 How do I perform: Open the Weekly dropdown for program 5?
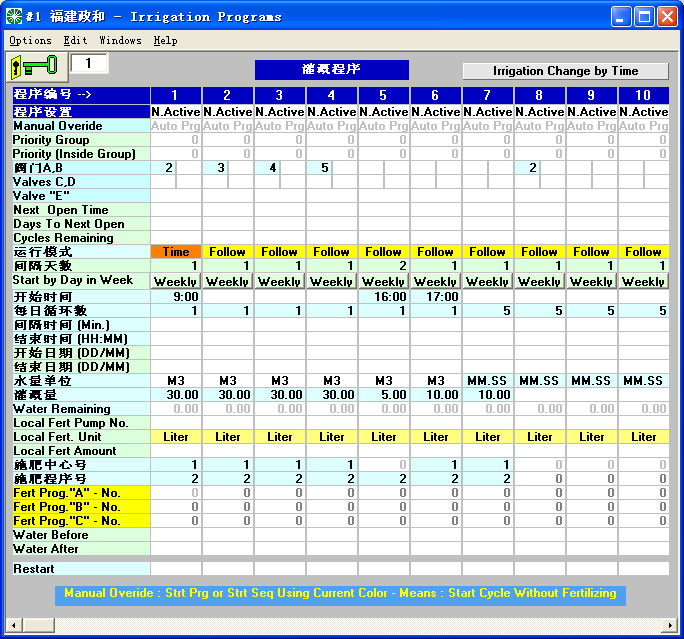coord(384,282)
